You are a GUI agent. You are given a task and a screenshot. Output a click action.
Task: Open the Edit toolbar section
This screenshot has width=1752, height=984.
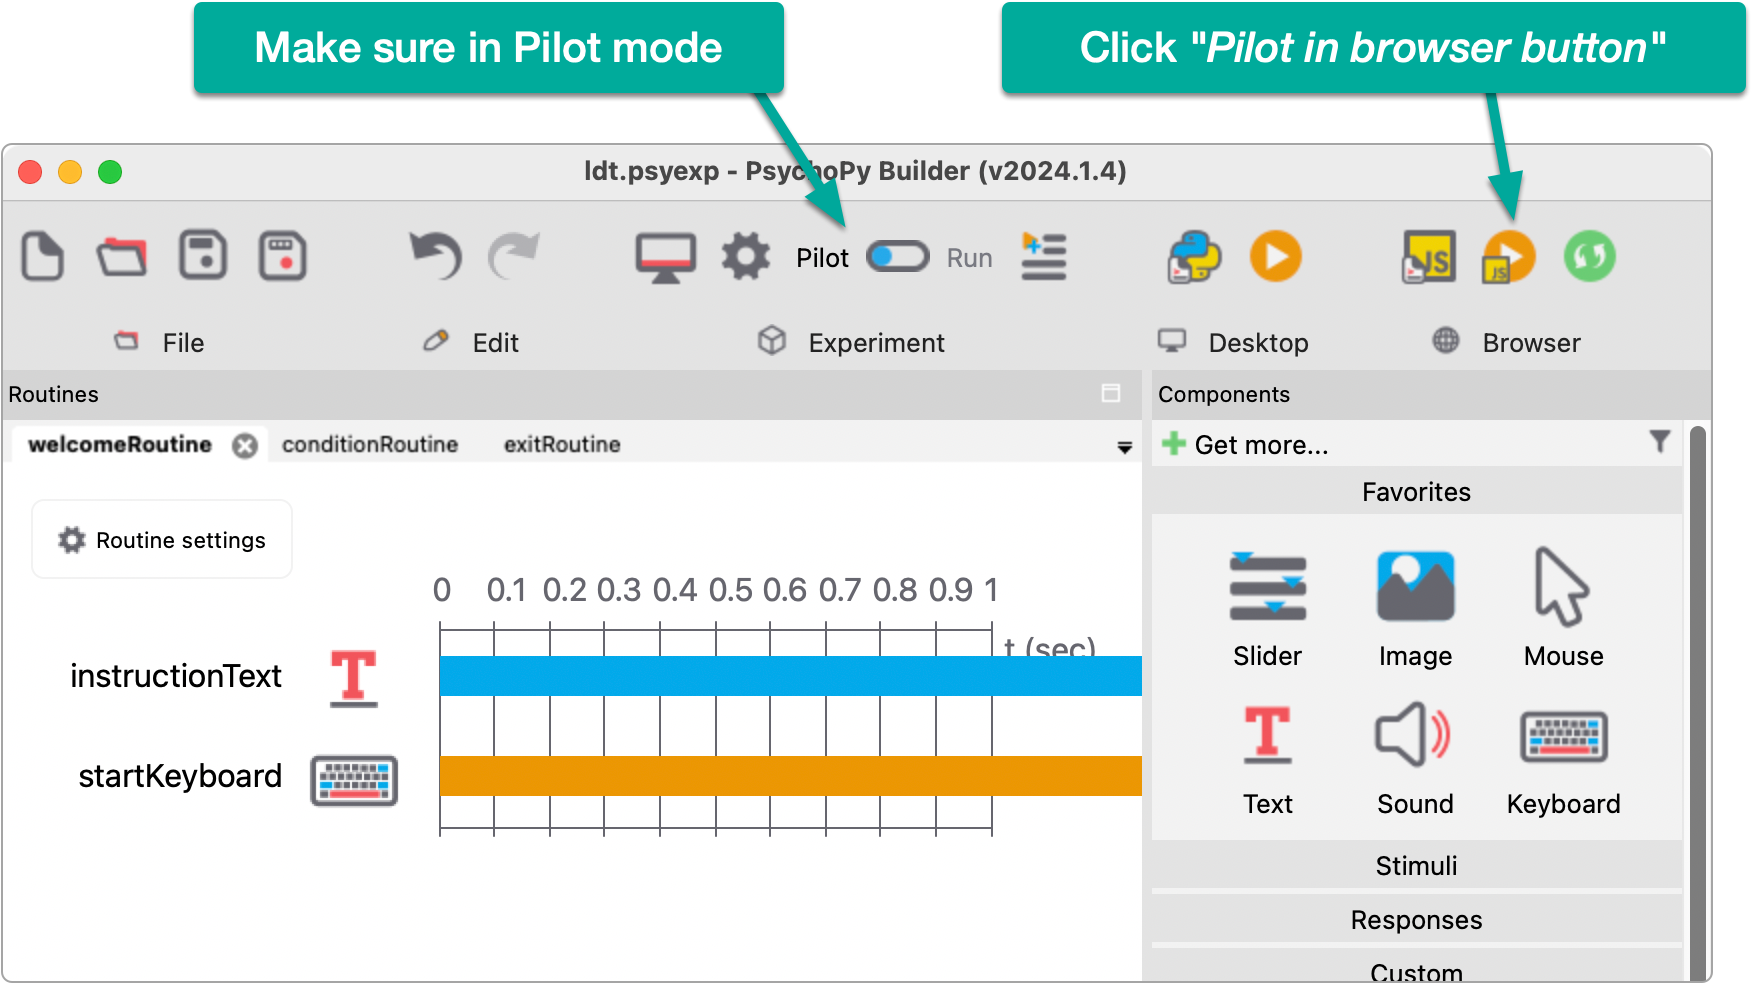[471, 342]
